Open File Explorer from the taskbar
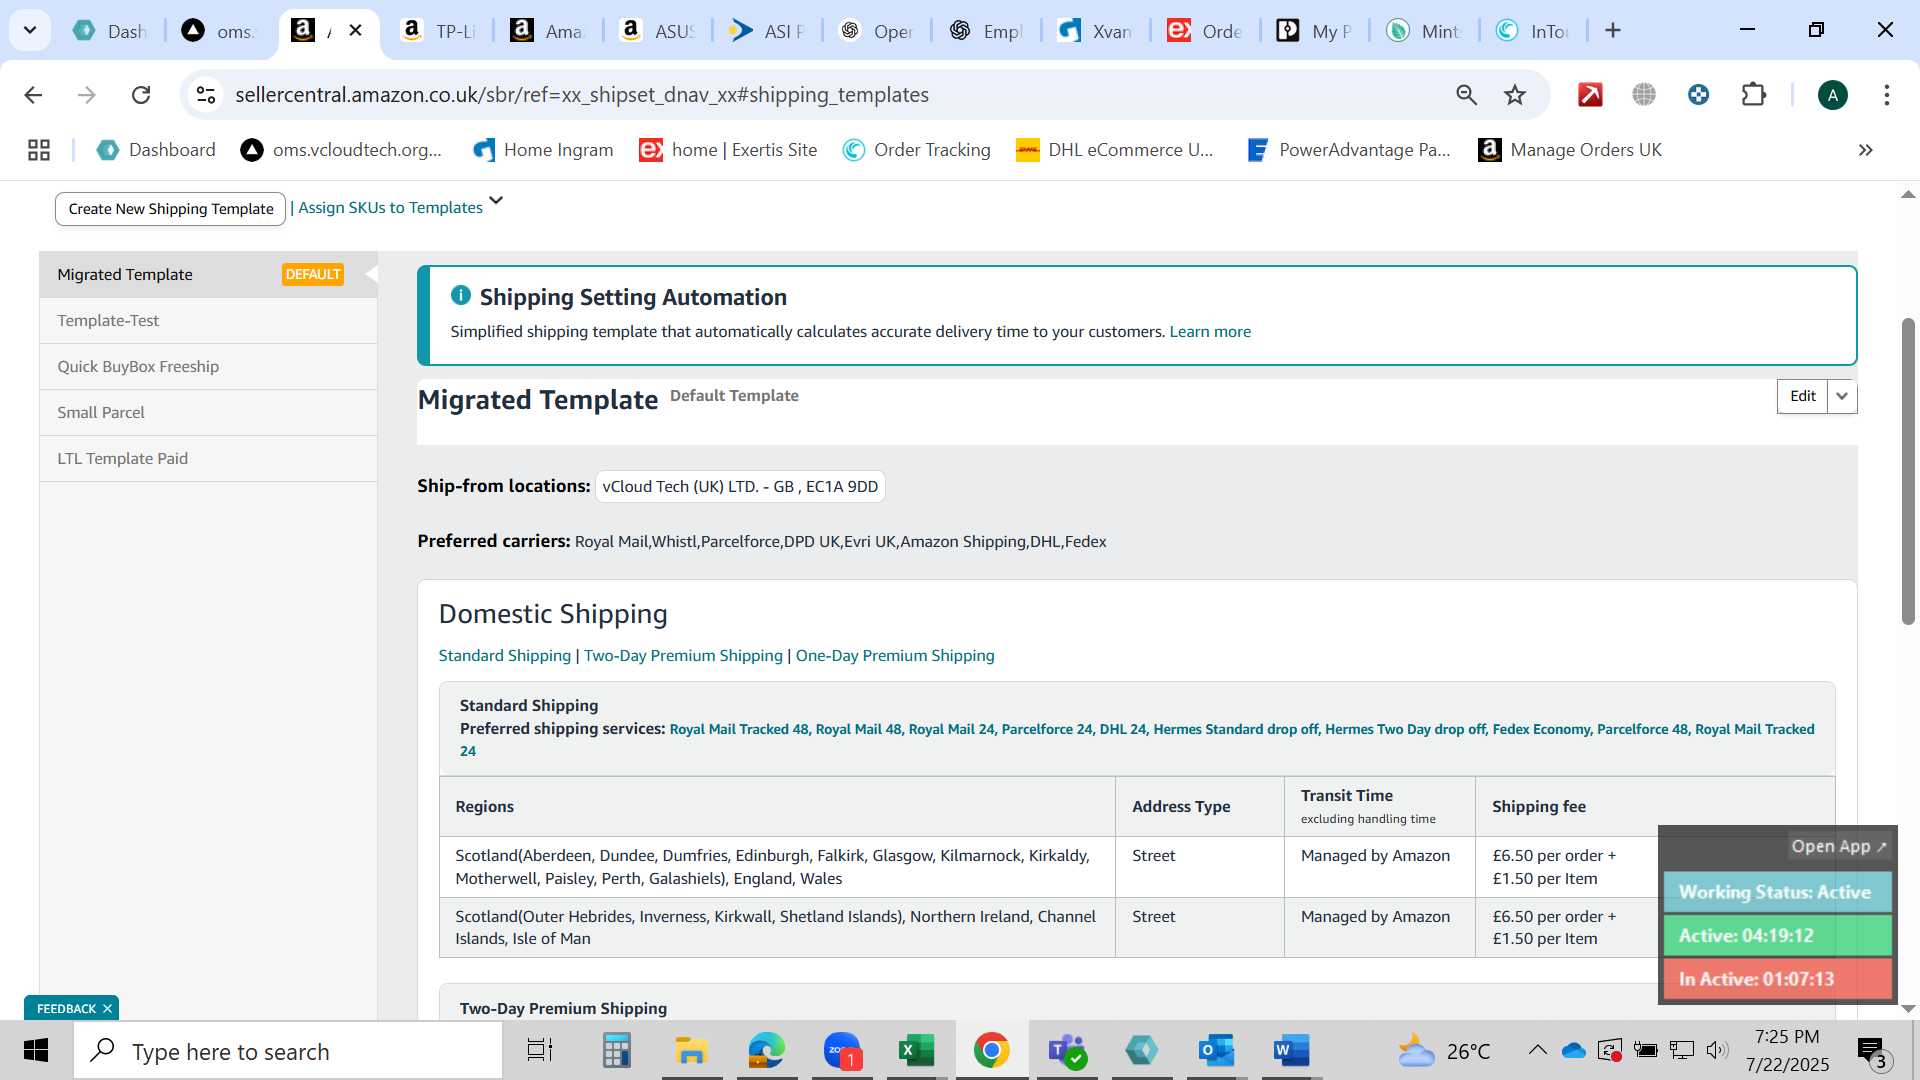This screenshot has width=1920, height=1080. pos(691,1051)
